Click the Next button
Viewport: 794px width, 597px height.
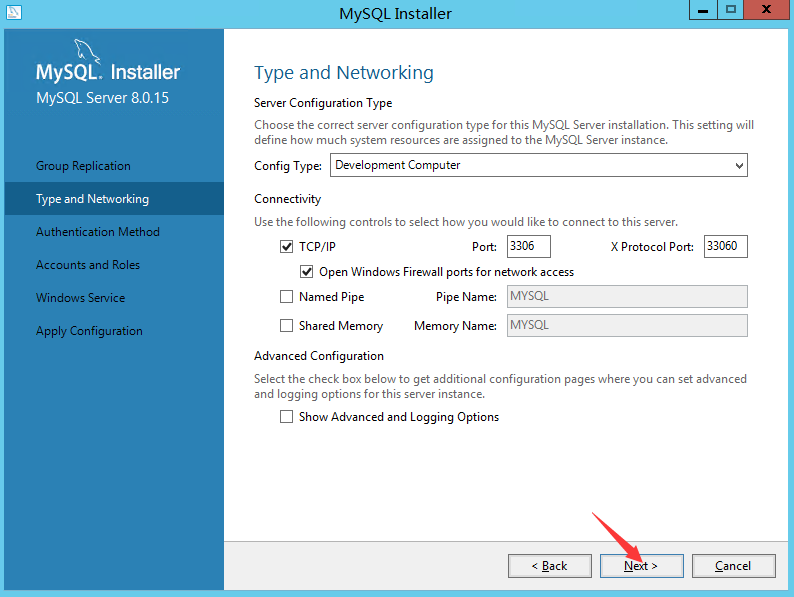[x=642, y=566]
